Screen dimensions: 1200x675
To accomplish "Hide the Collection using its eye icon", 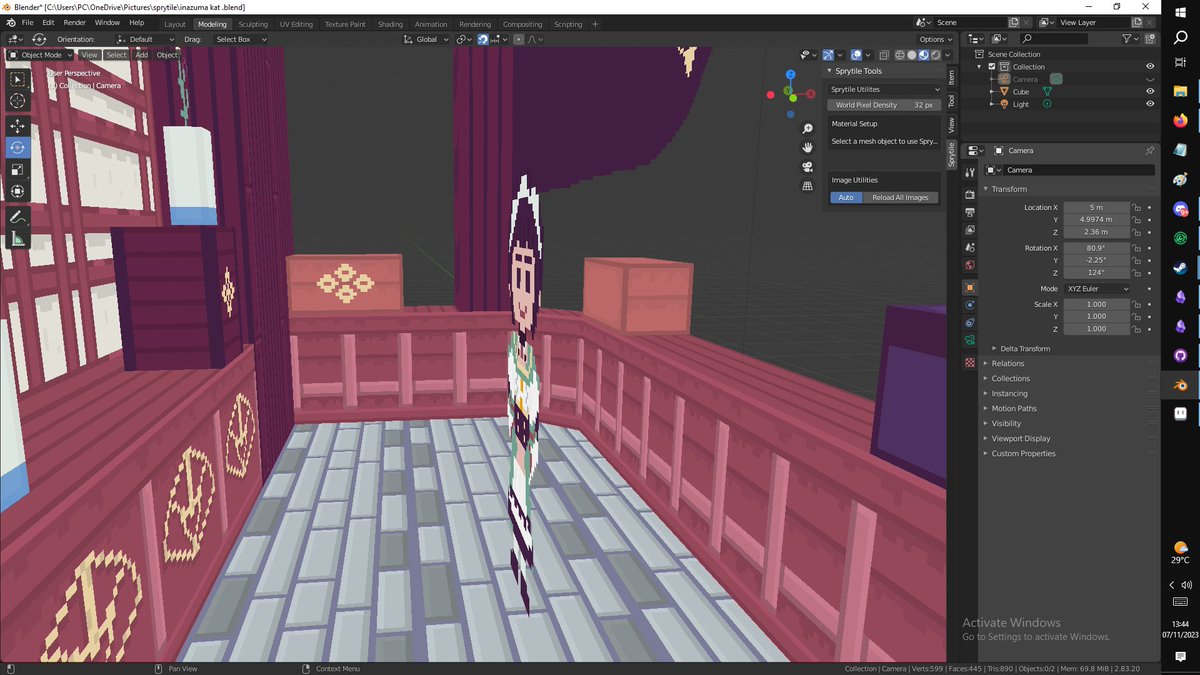I will click(x=1150, y=67).
